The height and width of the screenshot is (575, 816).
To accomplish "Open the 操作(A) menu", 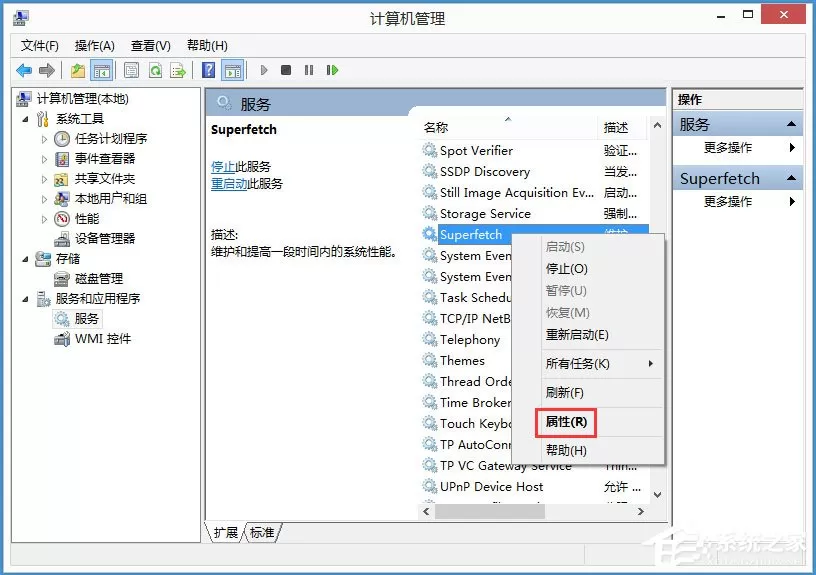I will (x=94, y=46).
